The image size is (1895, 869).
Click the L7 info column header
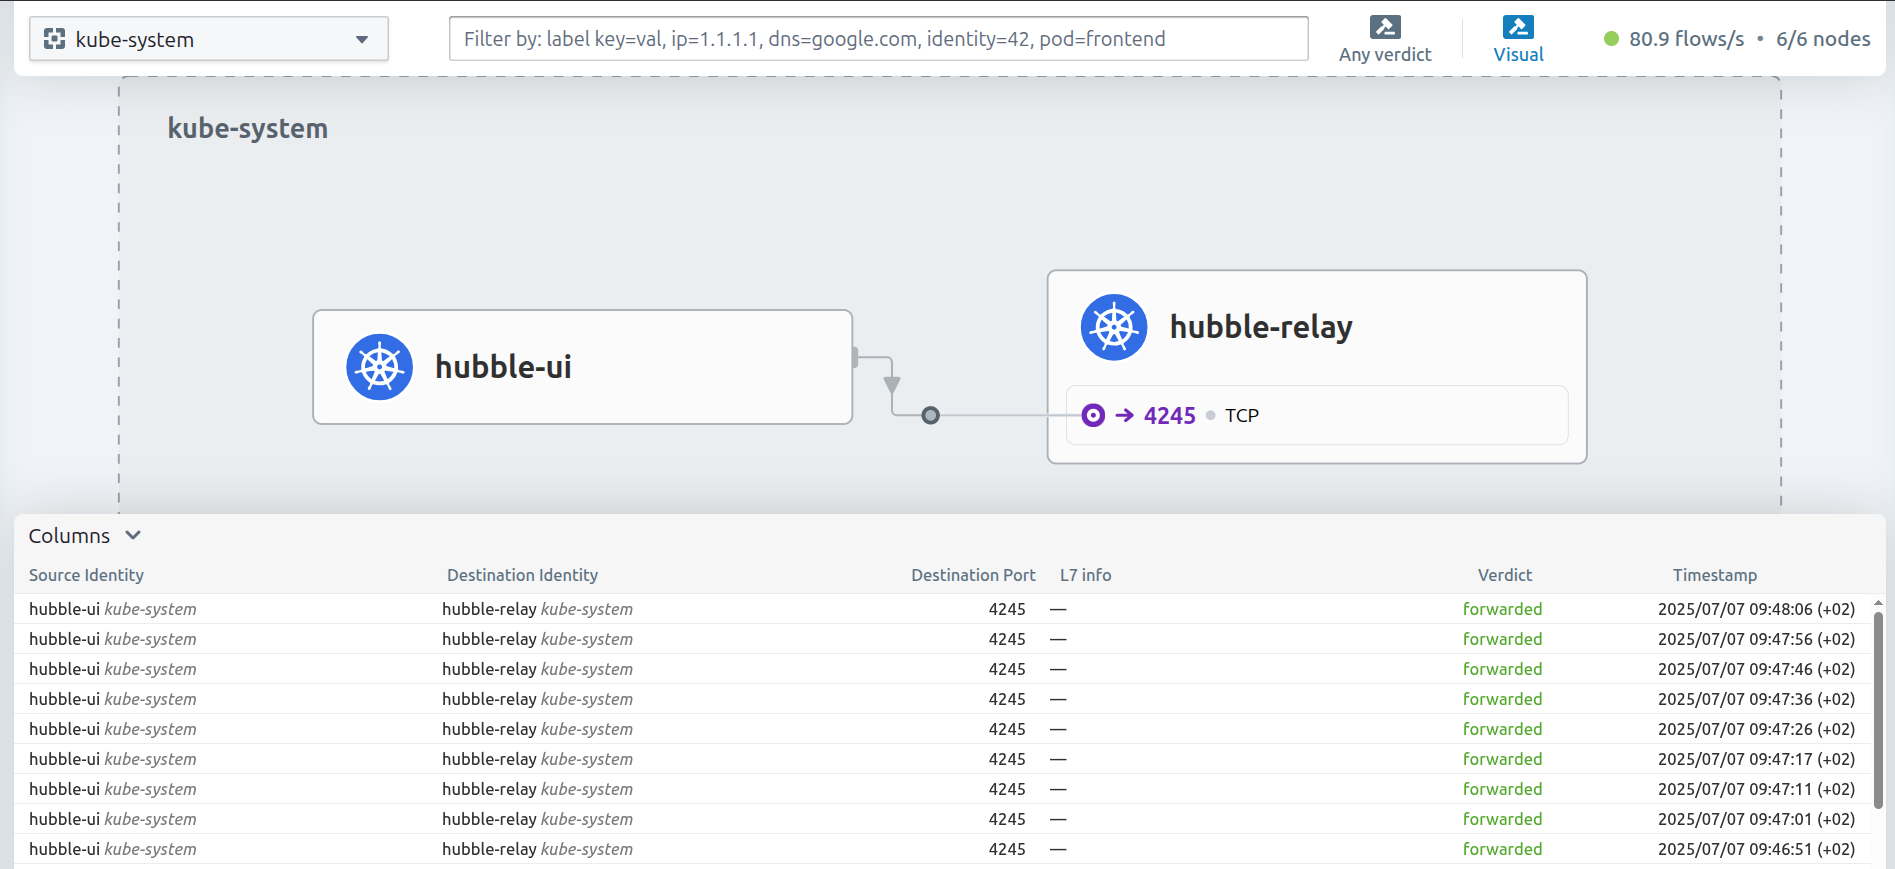tap(1085, 575)
